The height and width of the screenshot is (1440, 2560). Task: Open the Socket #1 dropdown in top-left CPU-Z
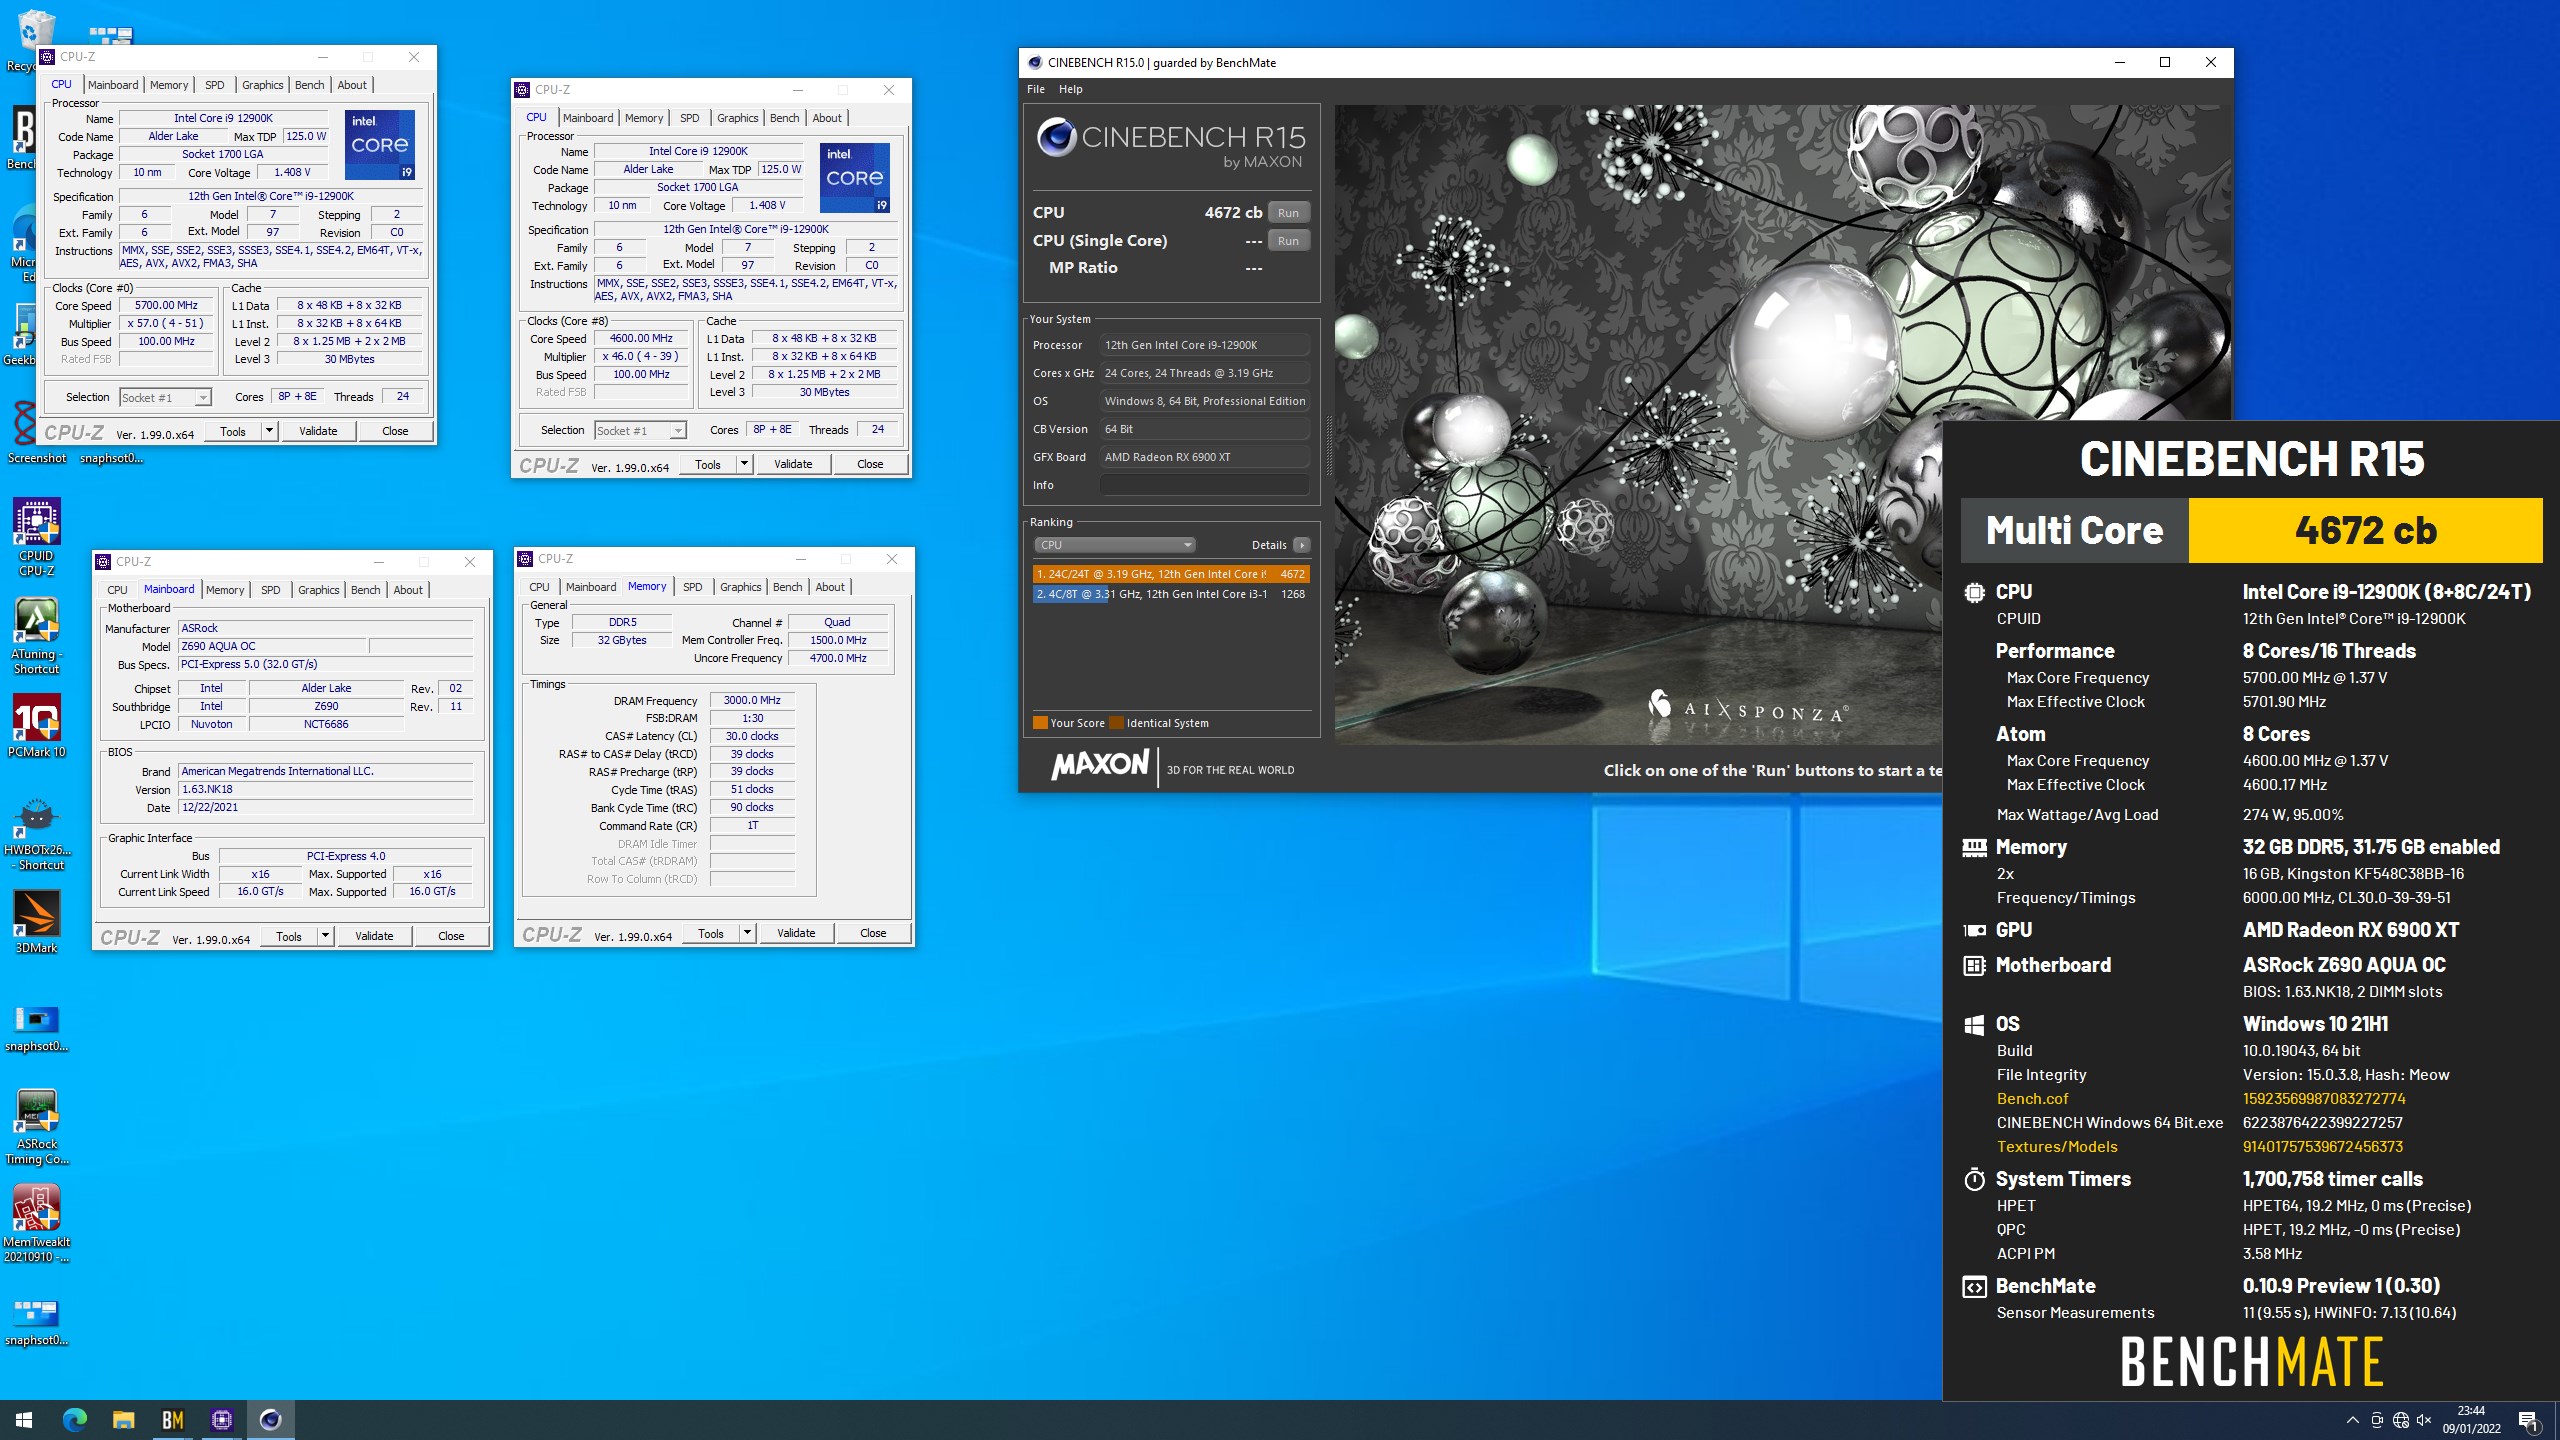[x=165, y=397]
